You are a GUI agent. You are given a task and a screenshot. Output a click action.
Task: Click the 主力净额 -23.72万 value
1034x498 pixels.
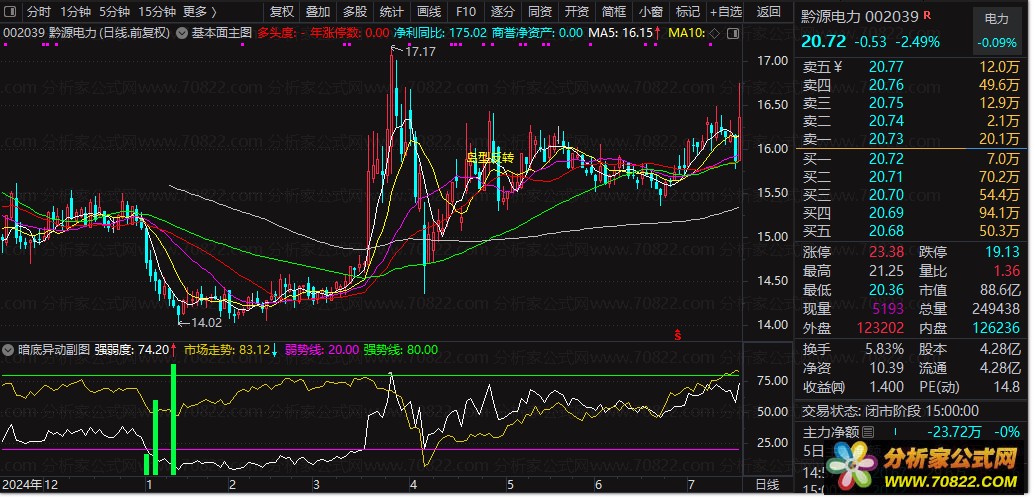tap(955, 433)
